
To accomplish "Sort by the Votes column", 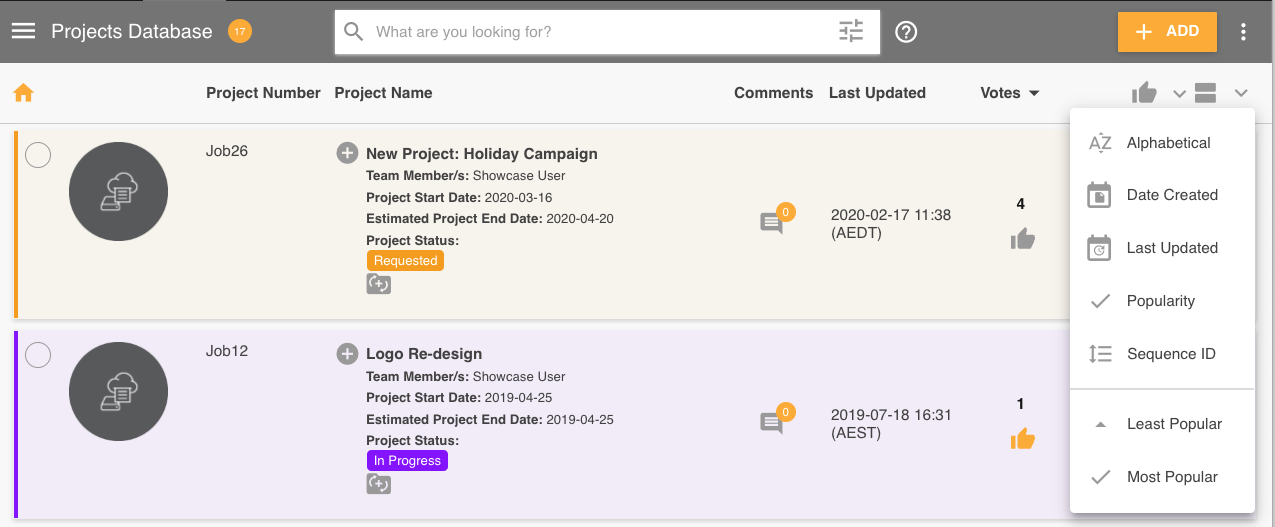I will click(x=1009, y=93).
